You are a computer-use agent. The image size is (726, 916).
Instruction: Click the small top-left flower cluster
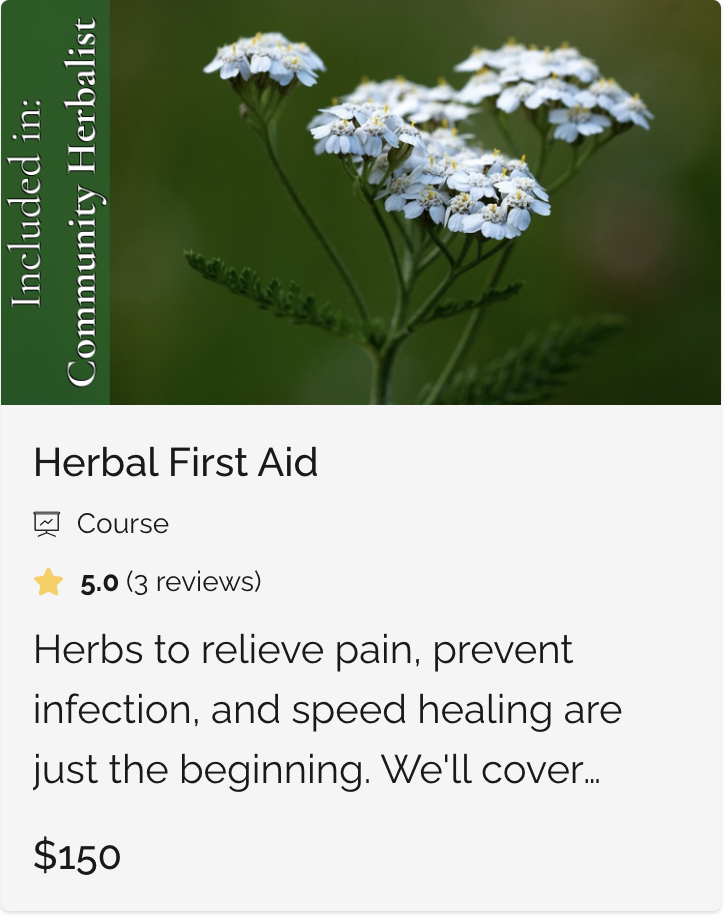pos(265,60)
